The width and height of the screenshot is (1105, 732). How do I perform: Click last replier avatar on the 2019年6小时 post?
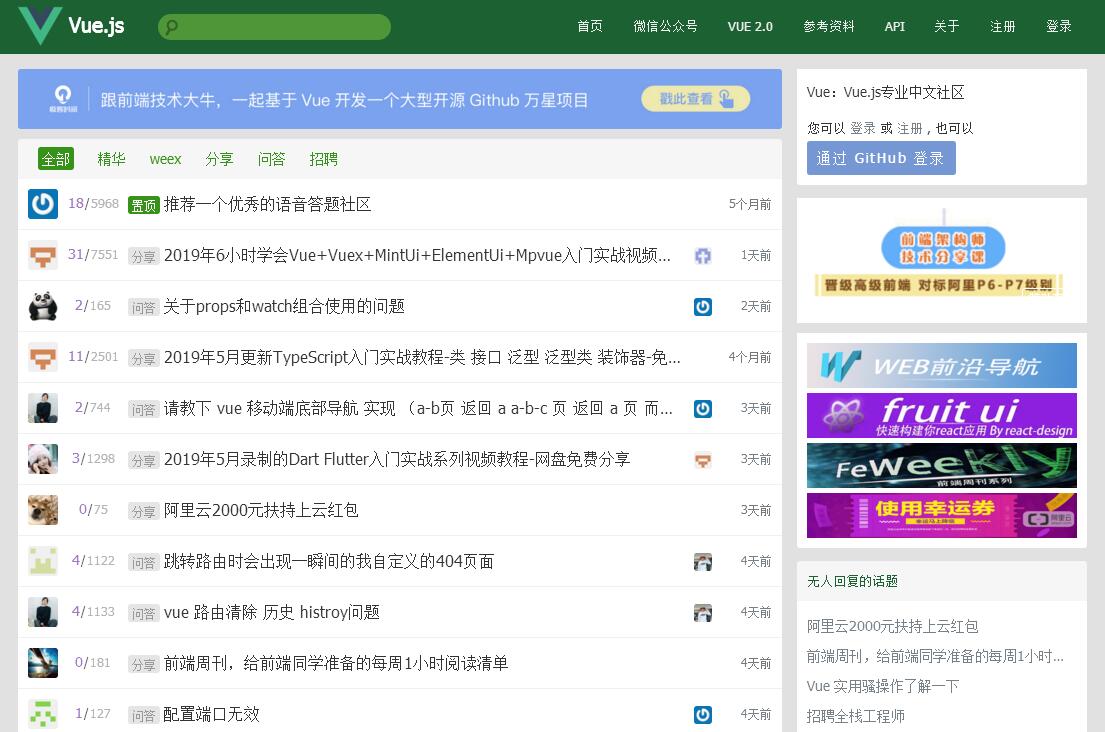click(703, 256)
